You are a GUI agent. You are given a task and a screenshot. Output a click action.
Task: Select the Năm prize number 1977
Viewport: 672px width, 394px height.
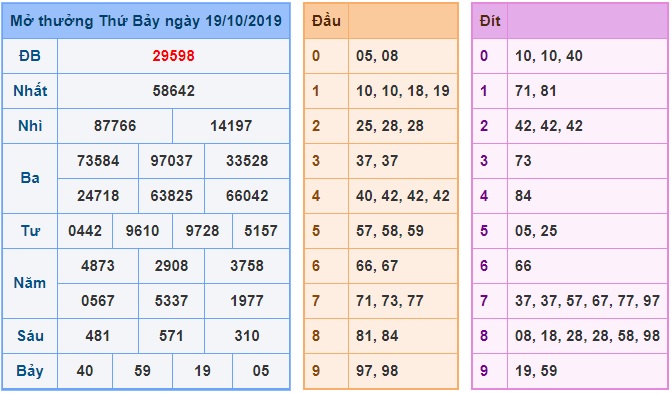(247, 301)
